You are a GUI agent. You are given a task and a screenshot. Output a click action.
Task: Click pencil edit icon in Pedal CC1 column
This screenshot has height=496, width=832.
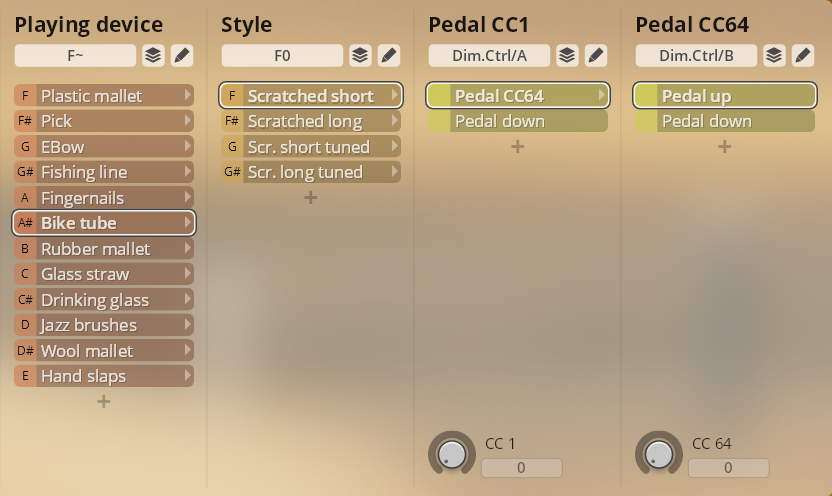coord(595,56)
